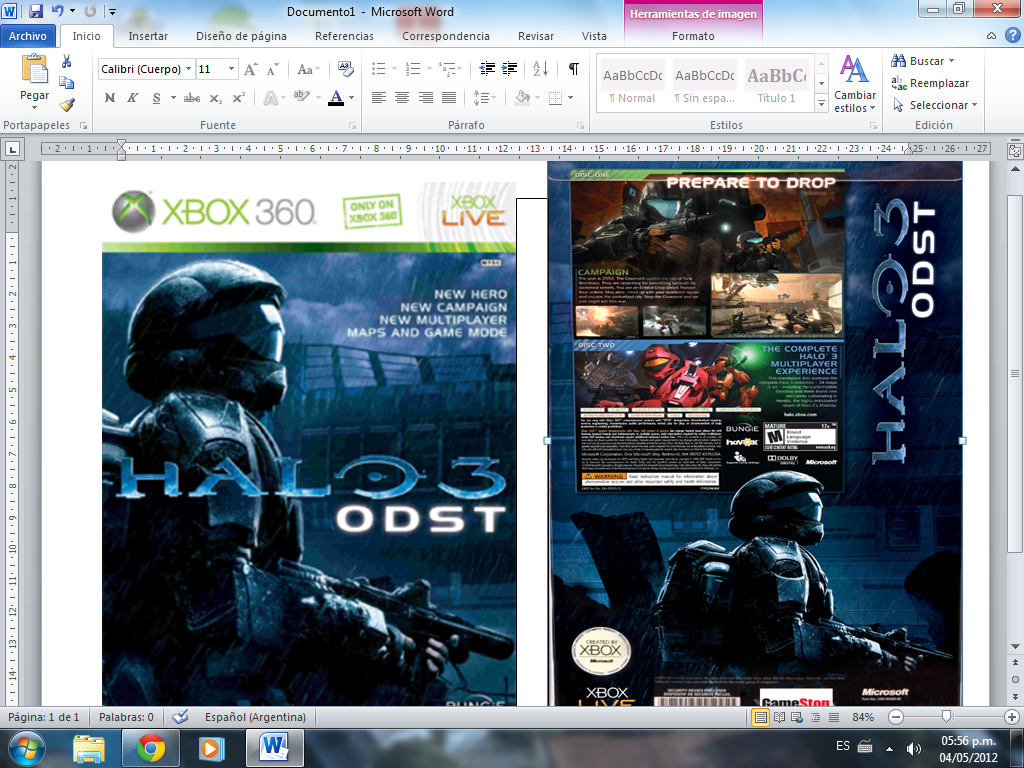This screenshot has height=768, width=1024.
Task: Open the Line Spacing dropdown
Action: click(484, 98)
